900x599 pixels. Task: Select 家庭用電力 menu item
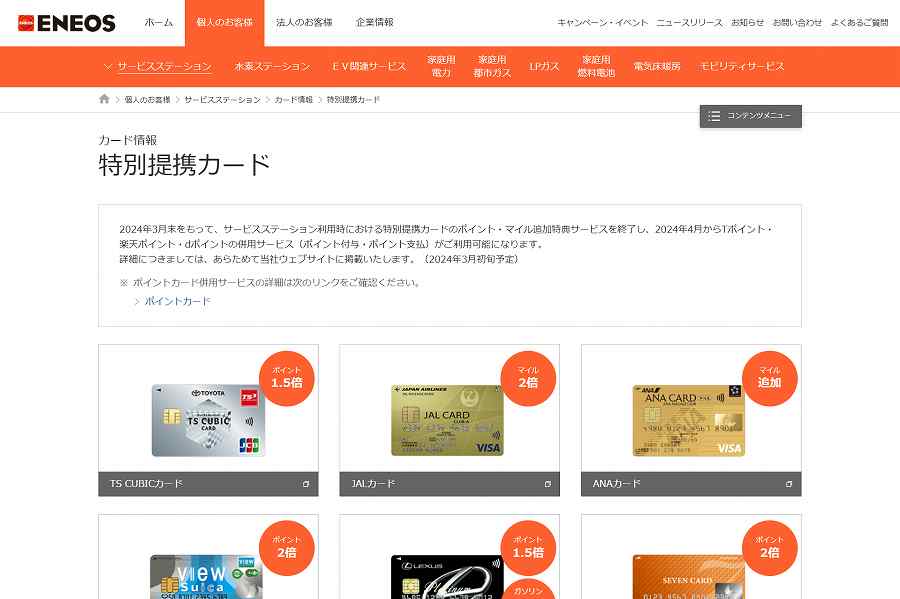point(441,67)
